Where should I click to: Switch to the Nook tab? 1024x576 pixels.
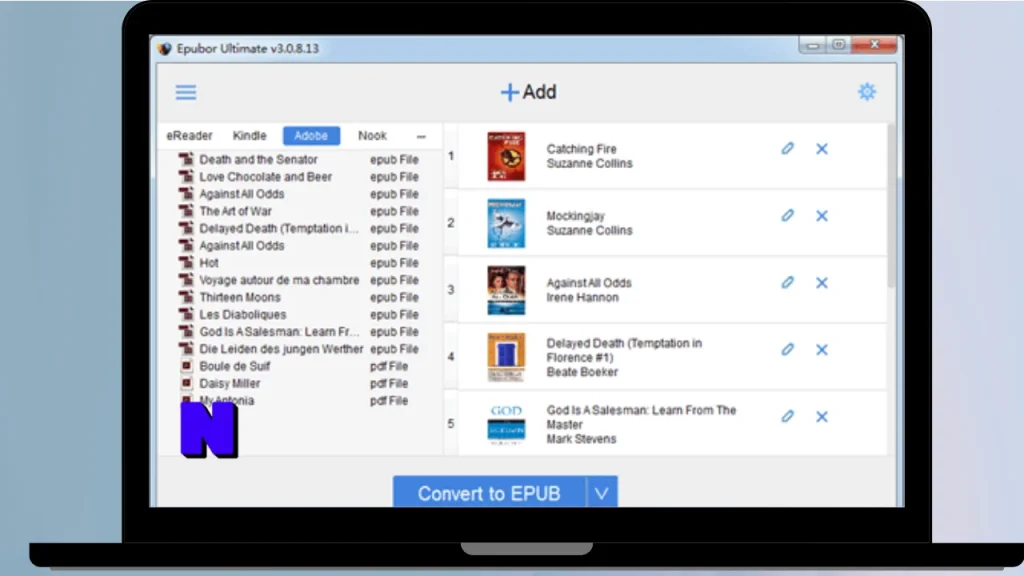coord(372,136)
